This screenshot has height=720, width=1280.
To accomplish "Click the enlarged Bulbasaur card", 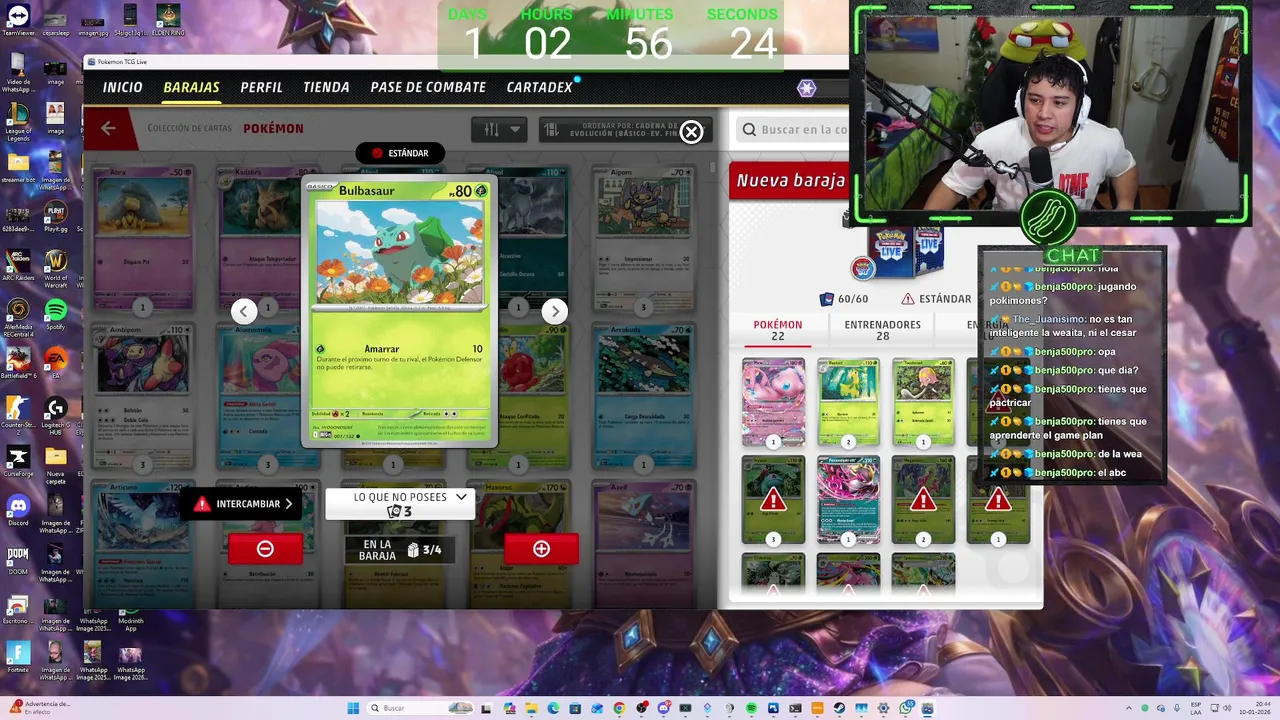I will pos(399,313).
